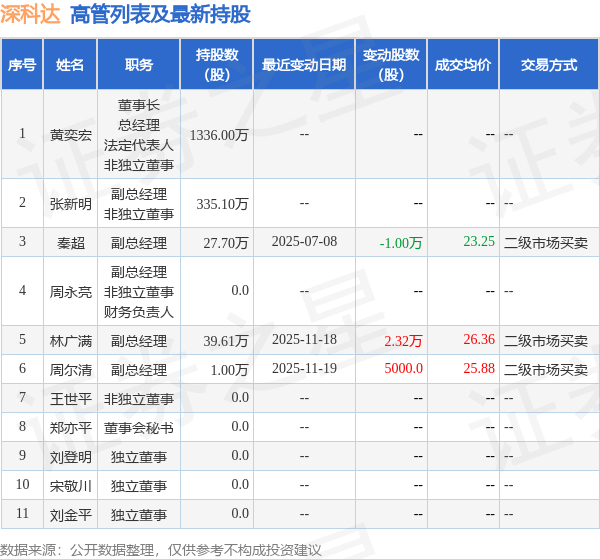Click the red change value 5000.0

coord(403,368)
